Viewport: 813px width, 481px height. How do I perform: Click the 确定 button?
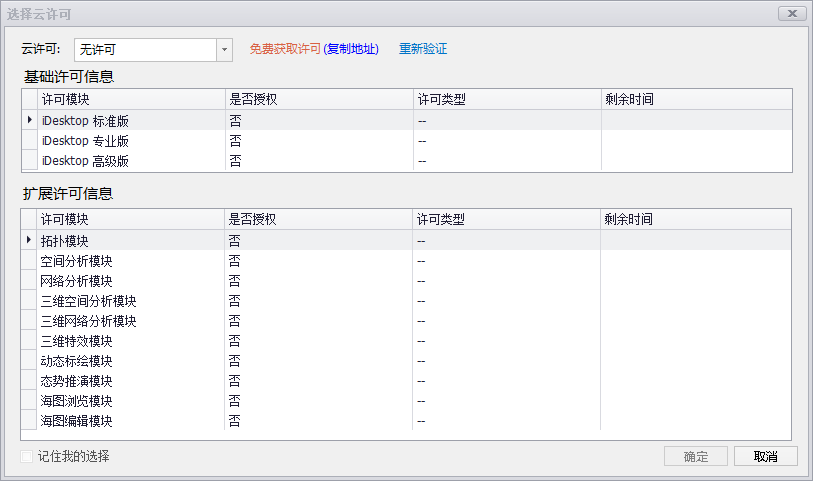point(696,456)
